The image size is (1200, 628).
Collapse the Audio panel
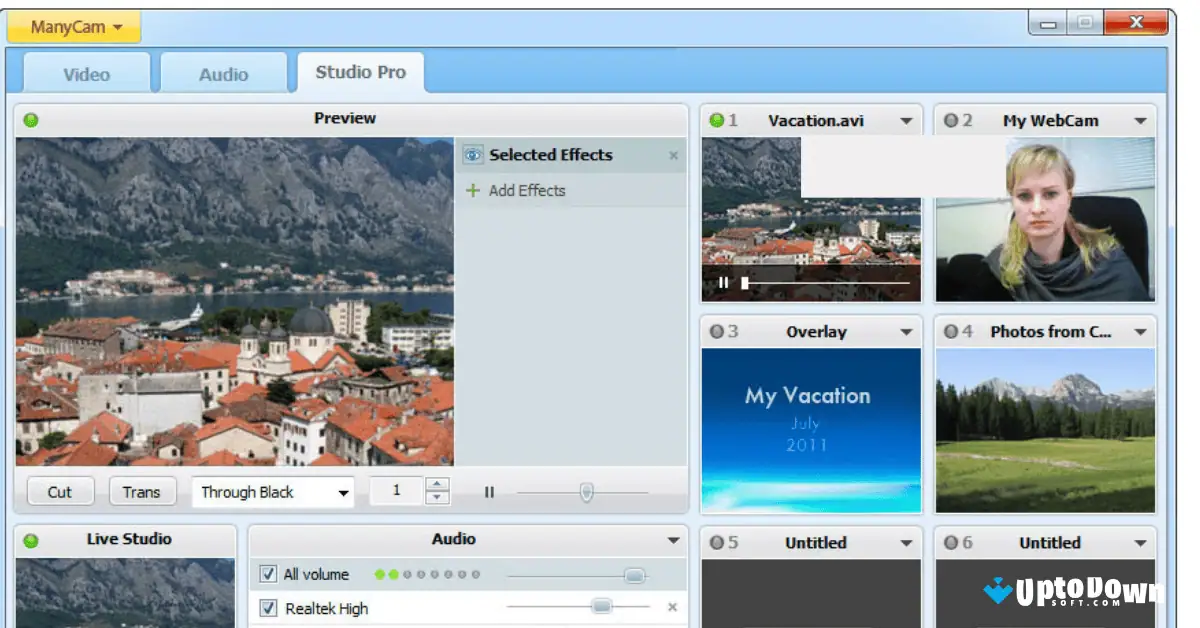pos(674,538)
